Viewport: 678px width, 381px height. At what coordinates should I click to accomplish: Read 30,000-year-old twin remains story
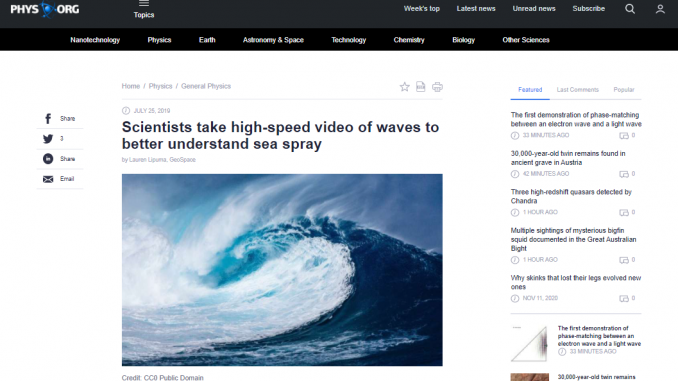[x=568, y=158]
